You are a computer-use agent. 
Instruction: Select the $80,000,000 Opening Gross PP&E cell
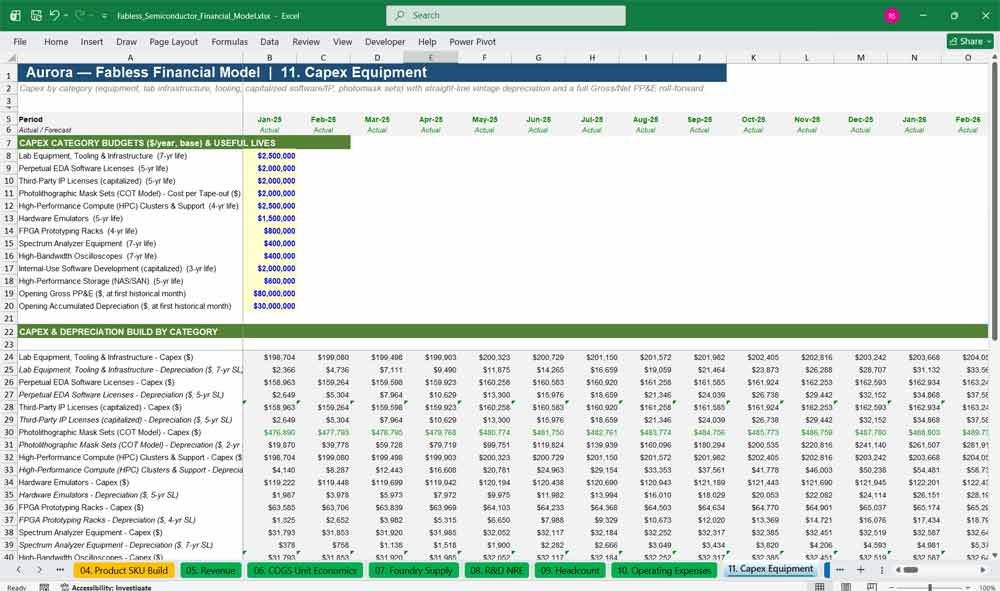coord(269,294)
